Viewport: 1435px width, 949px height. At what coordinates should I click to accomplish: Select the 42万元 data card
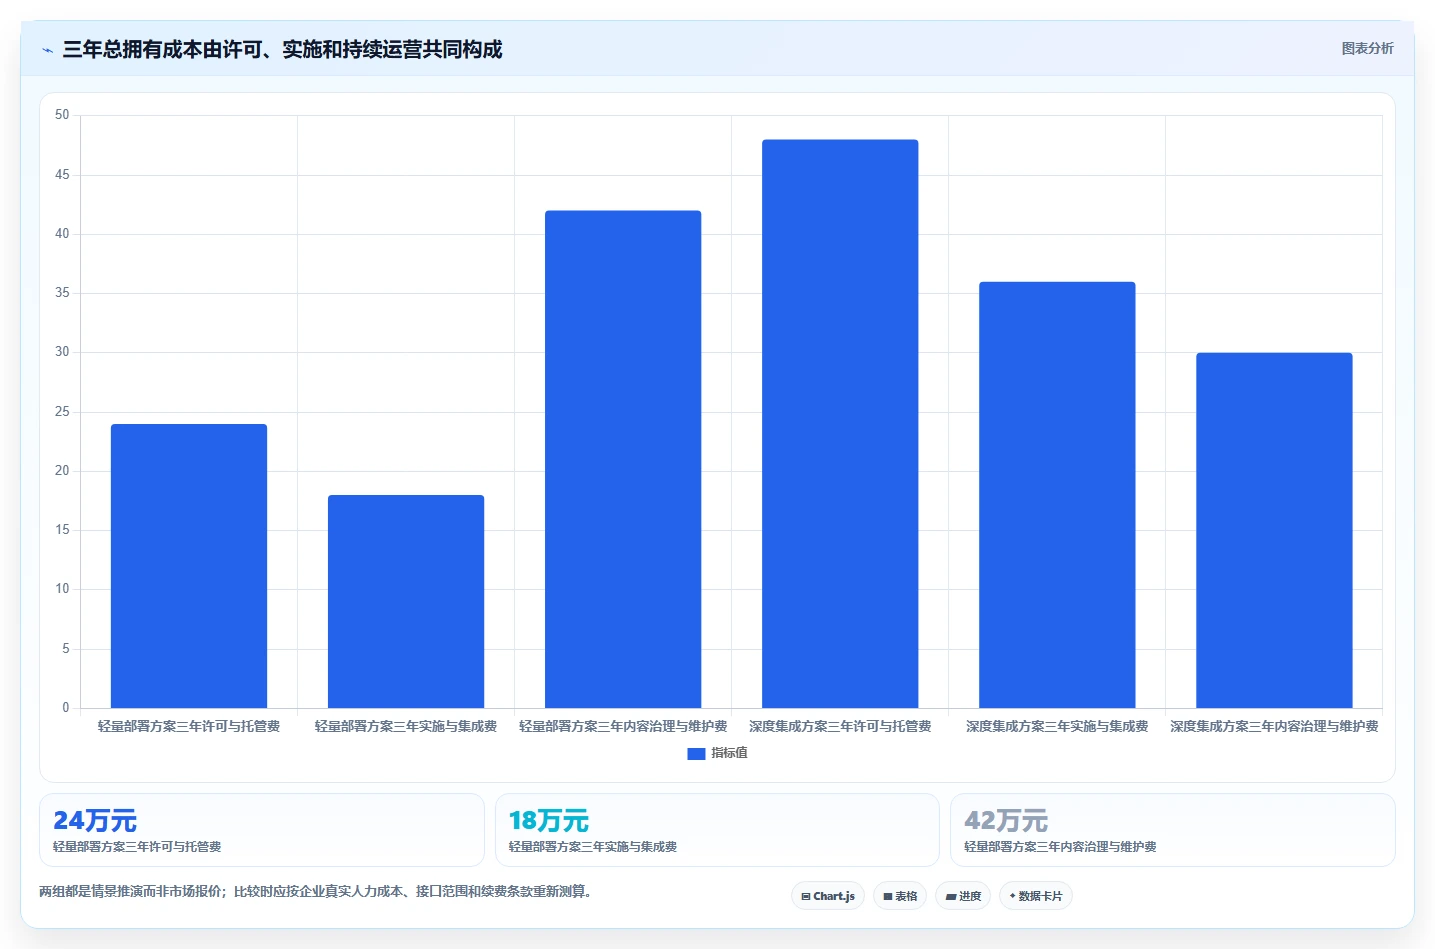[1172, 830]
